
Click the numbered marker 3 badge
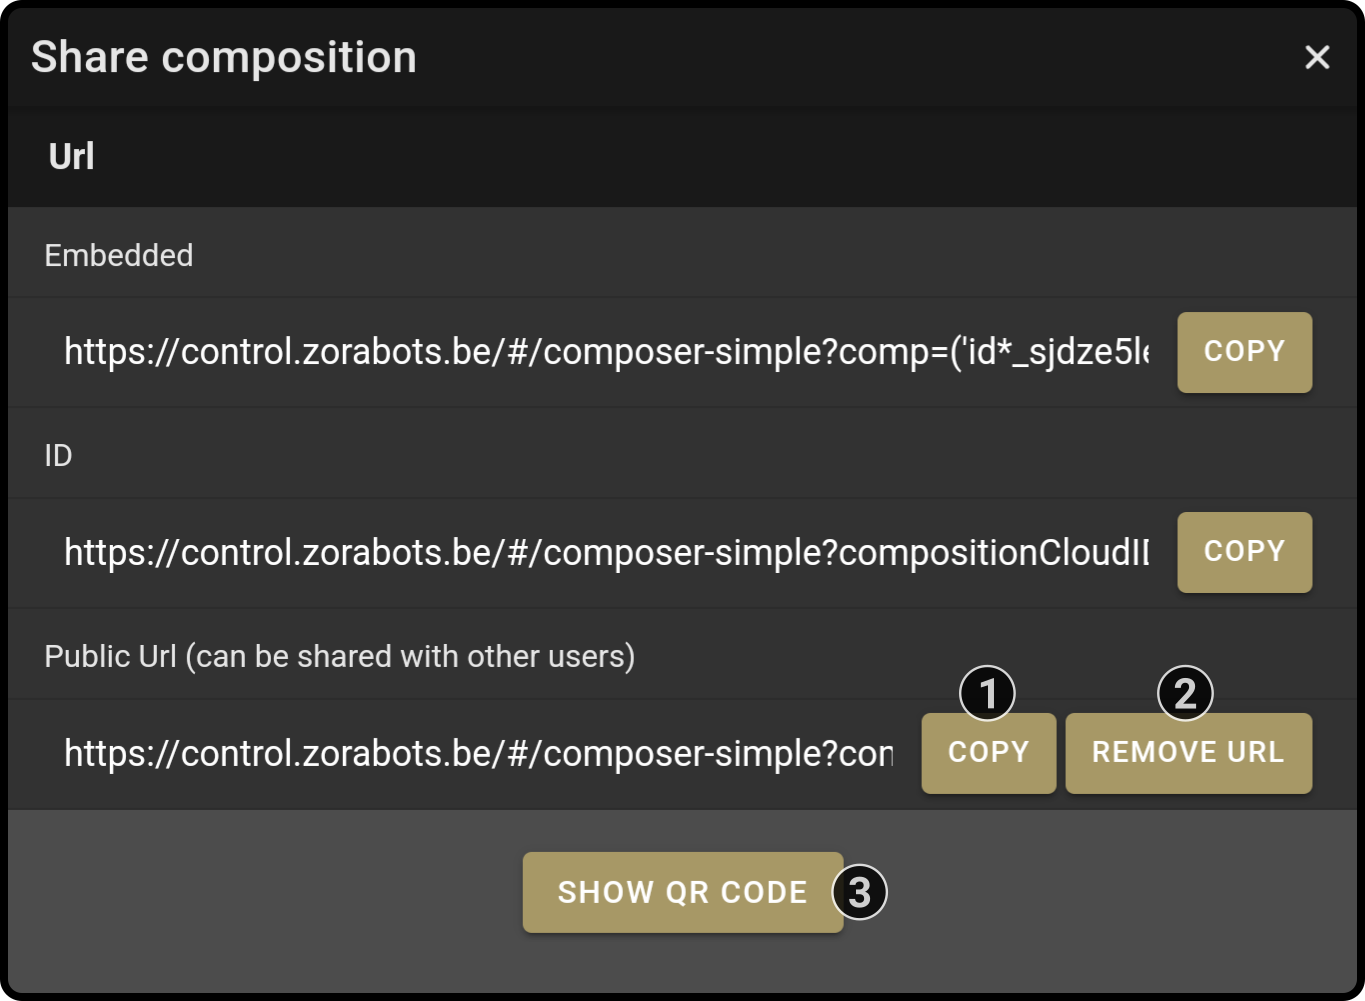[x=860, y=892]
